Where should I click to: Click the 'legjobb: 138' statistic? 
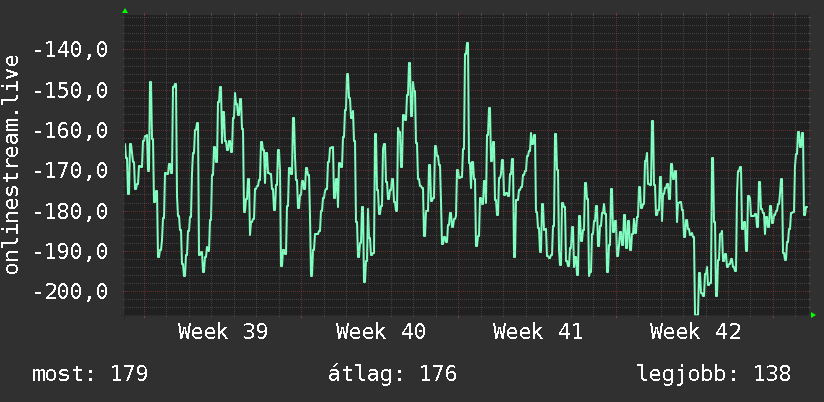pos(714,374)
